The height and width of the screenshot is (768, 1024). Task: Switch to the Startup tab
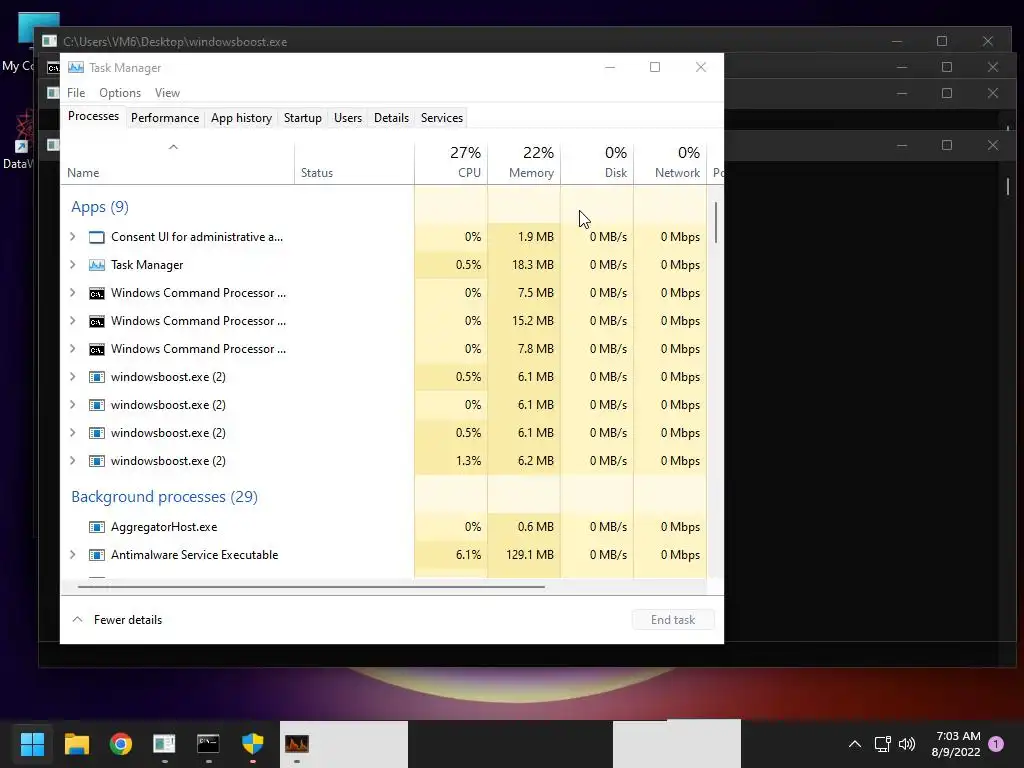(x=302, y=118)
